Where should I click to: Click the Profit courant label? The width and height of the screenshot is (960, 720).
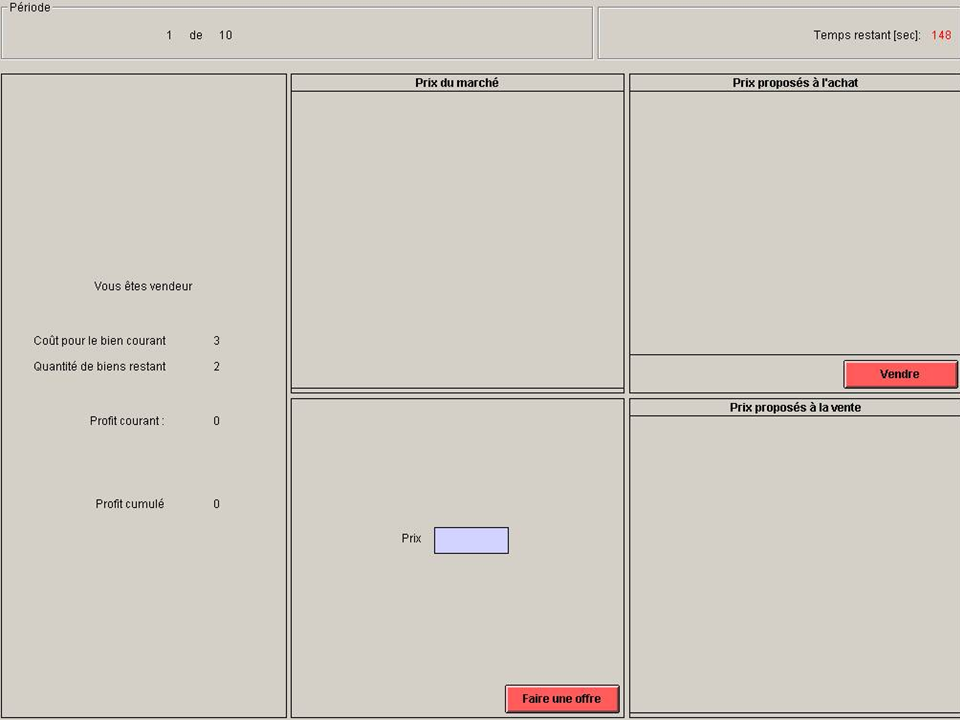[x=127, y=421]
